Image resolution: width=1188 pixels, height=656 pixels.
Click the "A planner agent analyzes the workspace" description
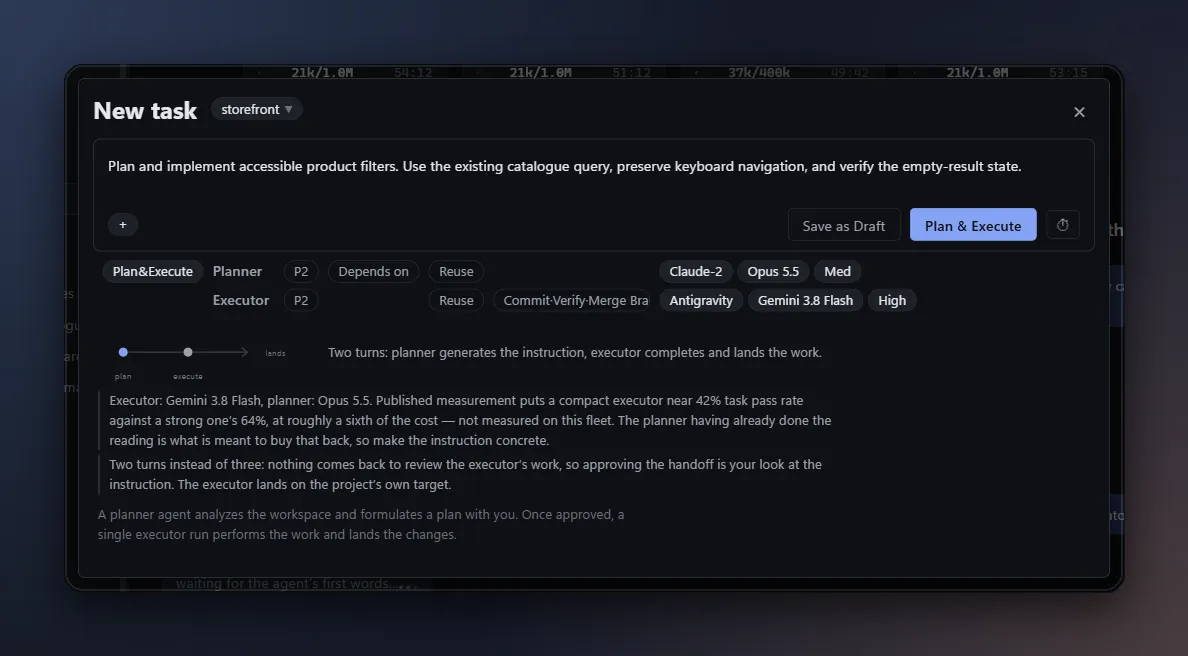click(x=361, y=524)
